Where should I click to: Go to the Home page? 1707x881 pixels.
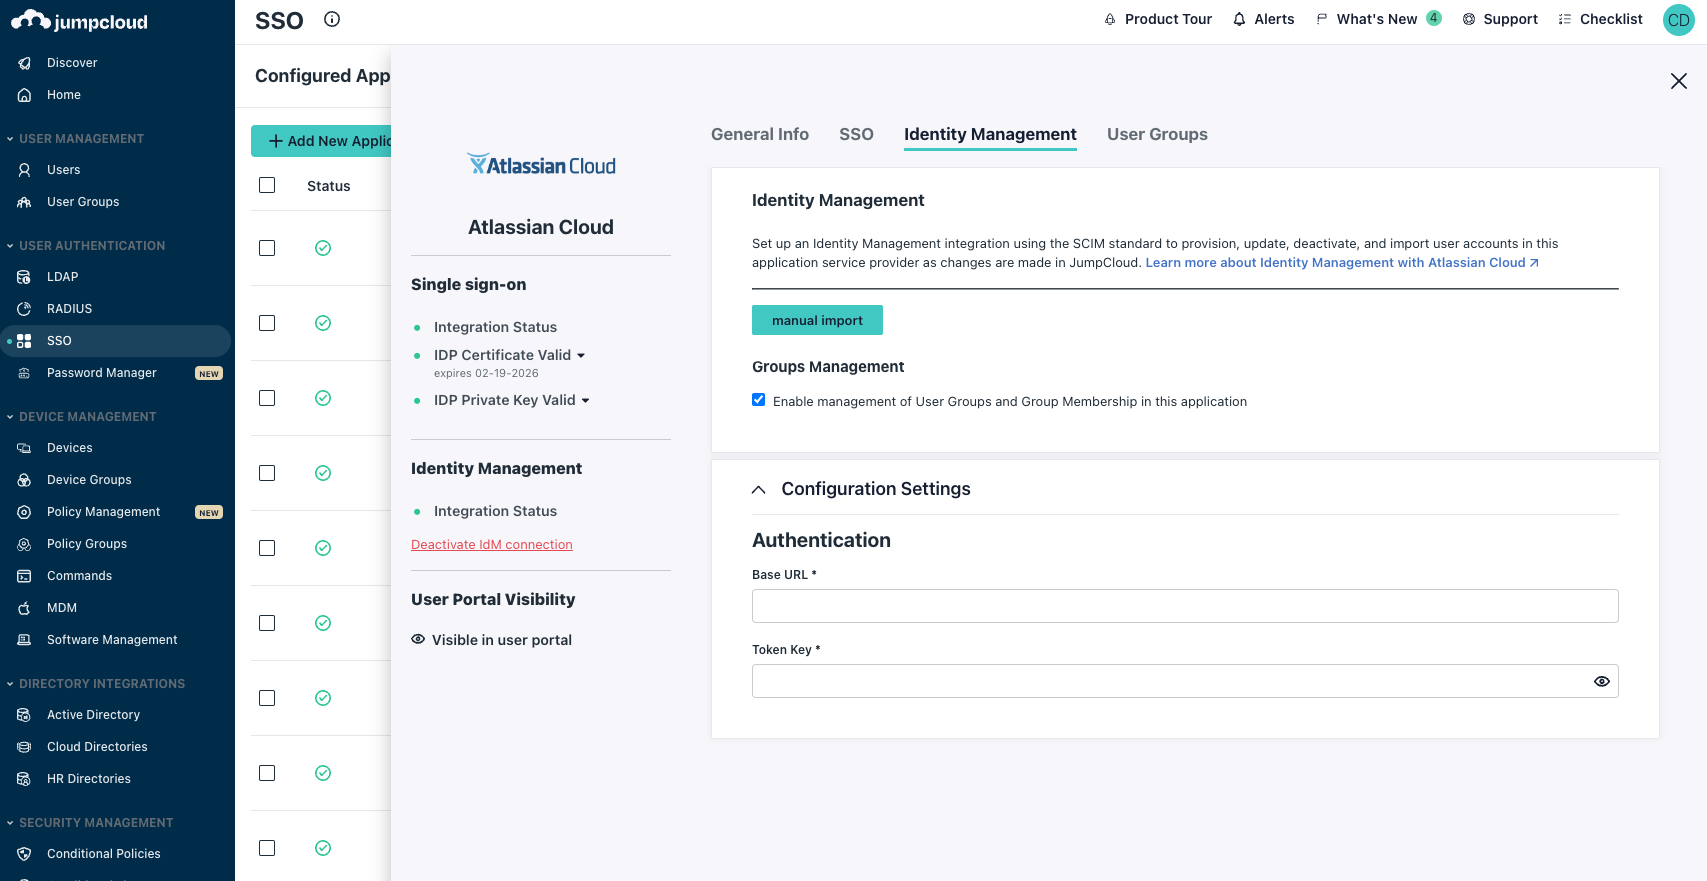point(64,95)
